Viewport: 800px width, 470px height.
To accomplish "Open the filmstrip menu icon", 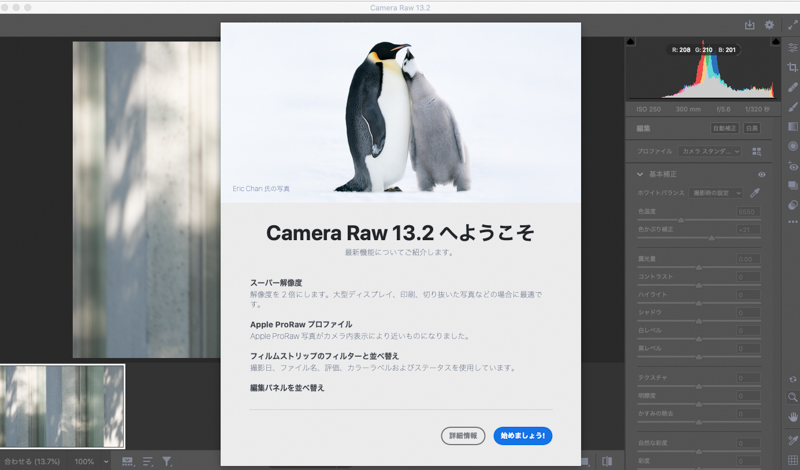I will click(127, 461).
